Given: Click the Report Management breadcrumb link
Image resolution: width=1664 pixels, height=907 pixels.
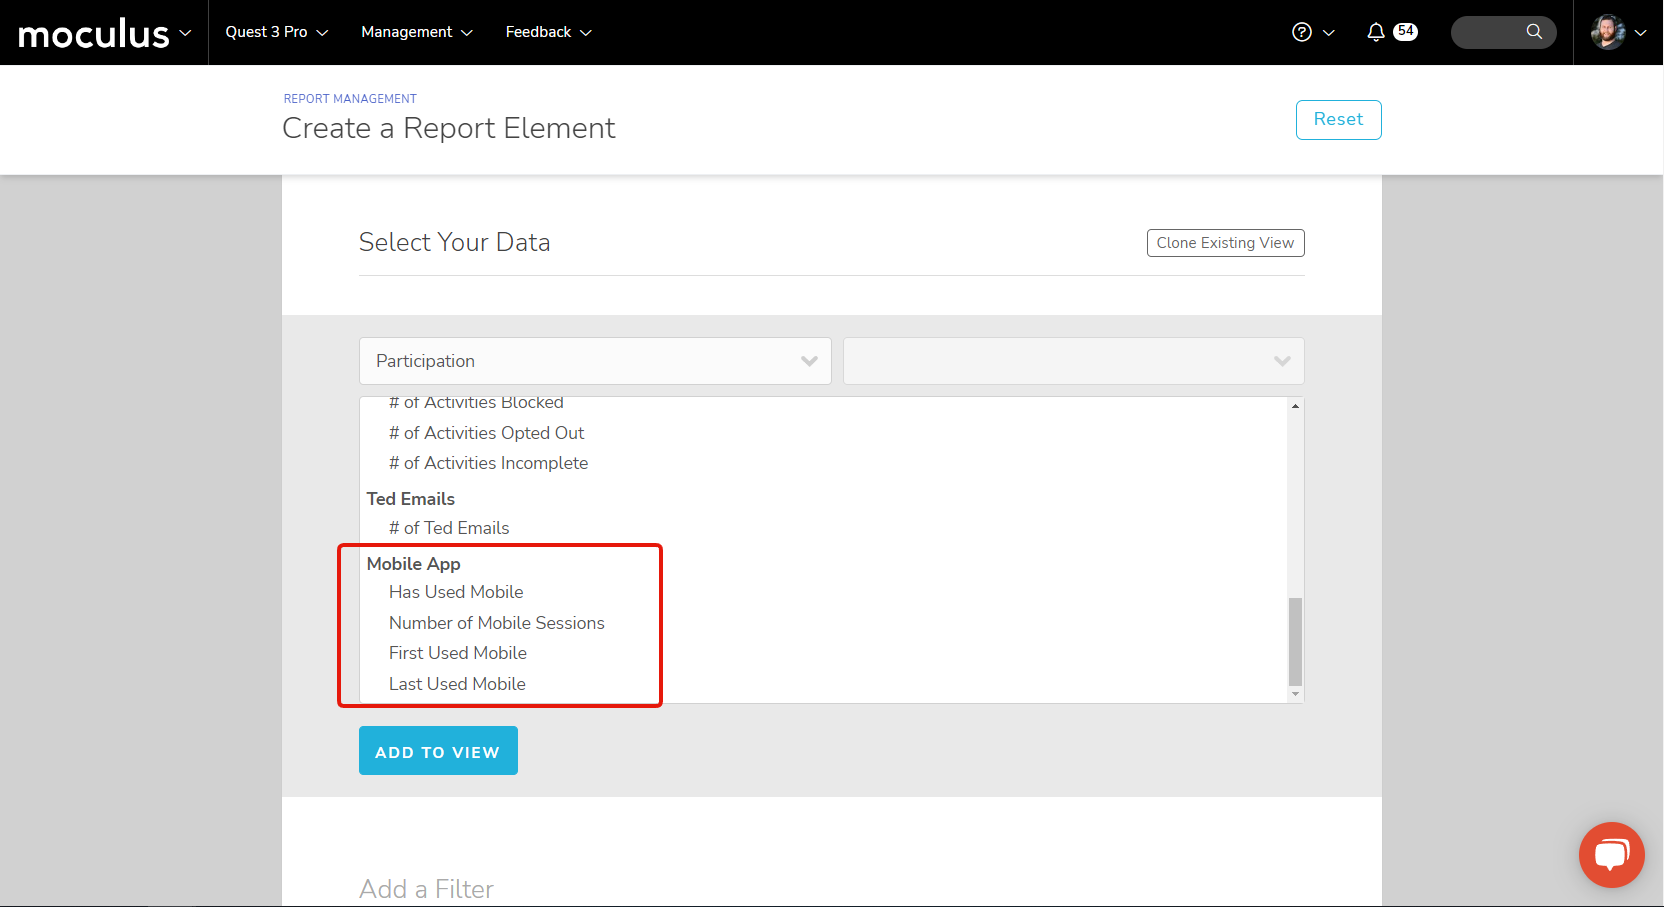Looking at the screenshot, I should (x=350, y=99).
